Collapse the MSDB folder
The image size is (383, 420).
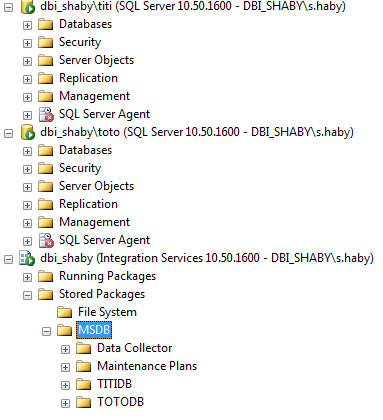click(x=46, y=332)
